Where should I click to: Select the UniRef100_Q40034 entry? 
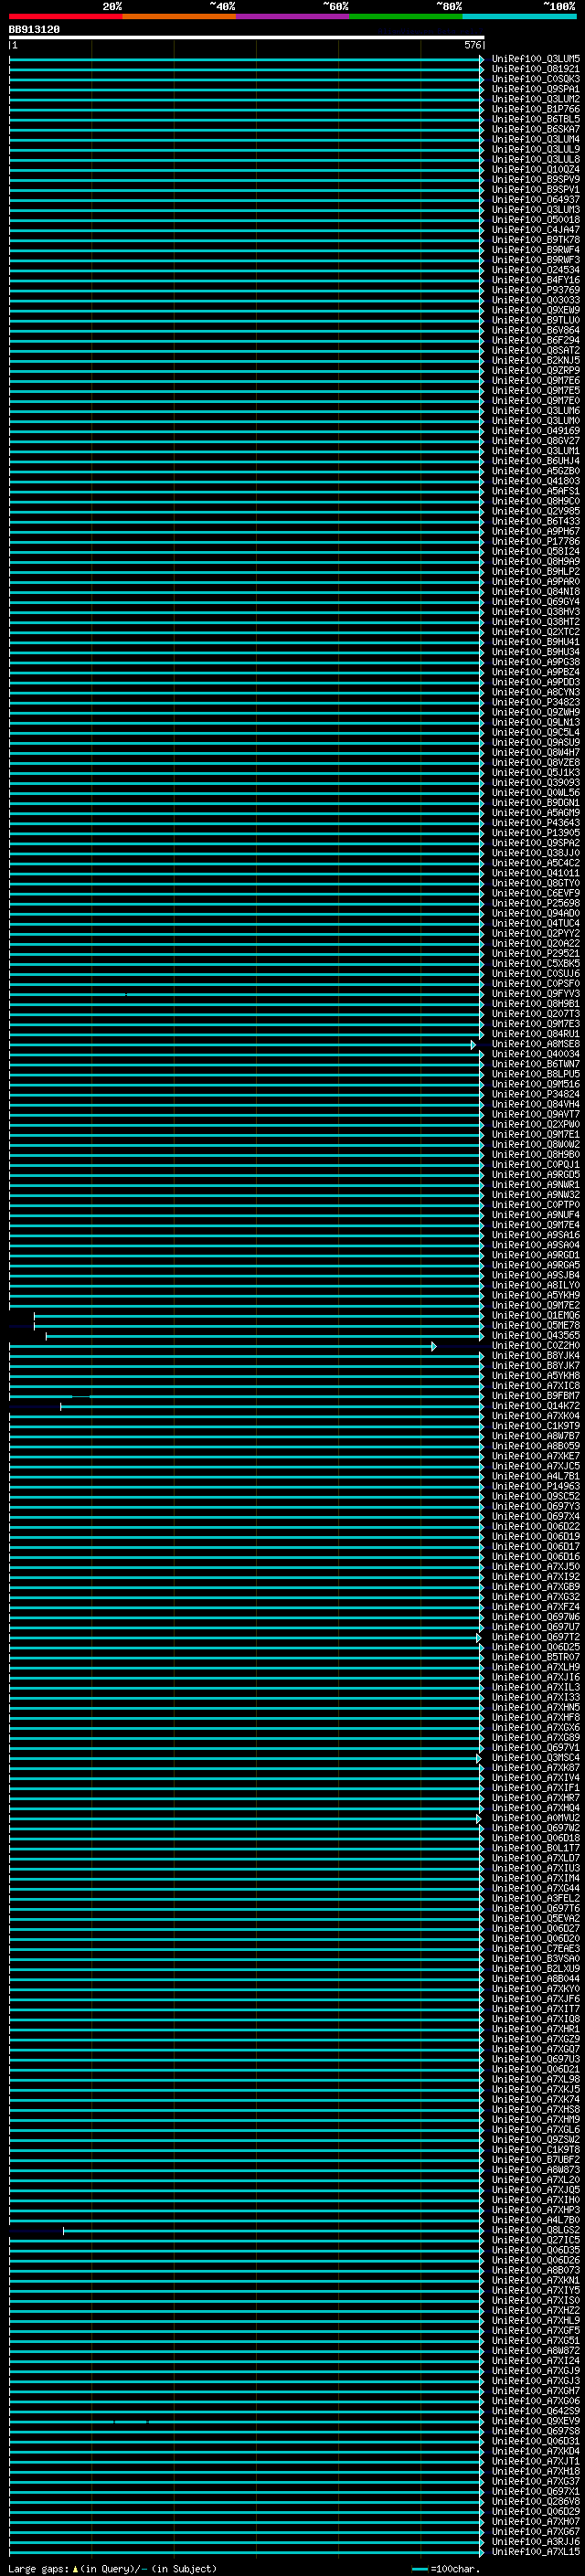tap(536, 1054)
